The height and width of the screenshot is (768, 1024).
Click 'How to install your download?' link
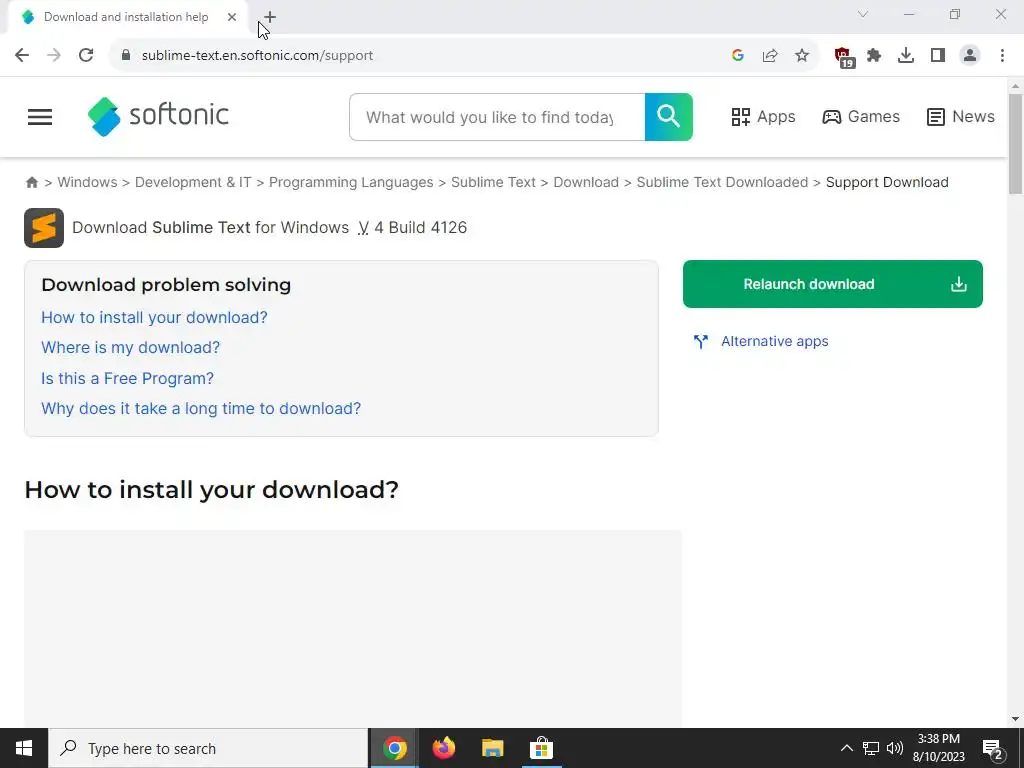[154, 317]
